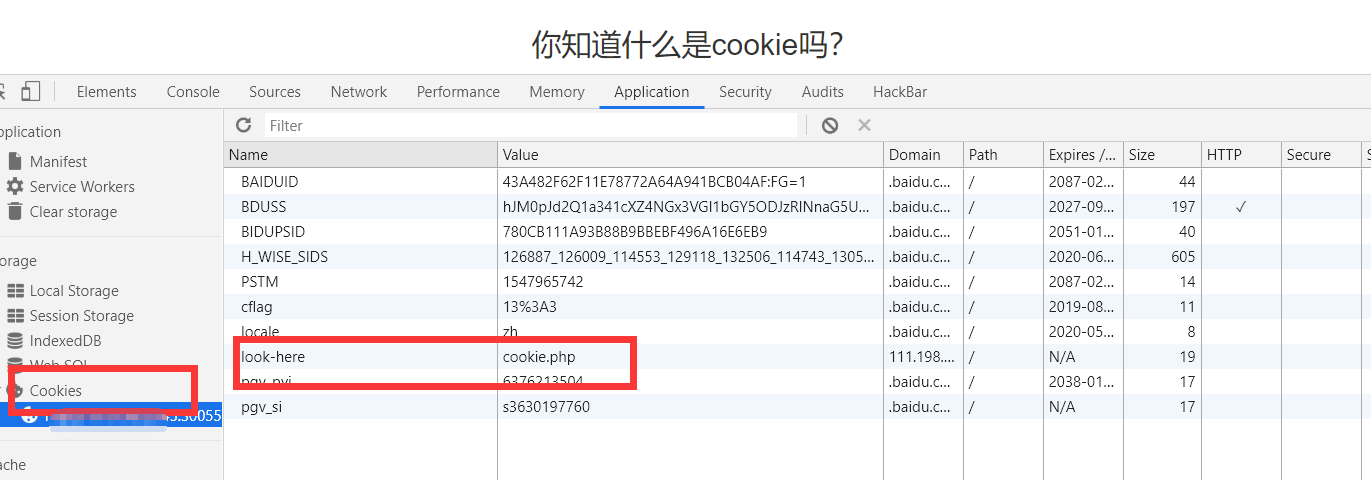The width and height of the screenshot is (1371, 480).
Task: Open Manifest from the sidebar
Action: (x=58, y=161)
